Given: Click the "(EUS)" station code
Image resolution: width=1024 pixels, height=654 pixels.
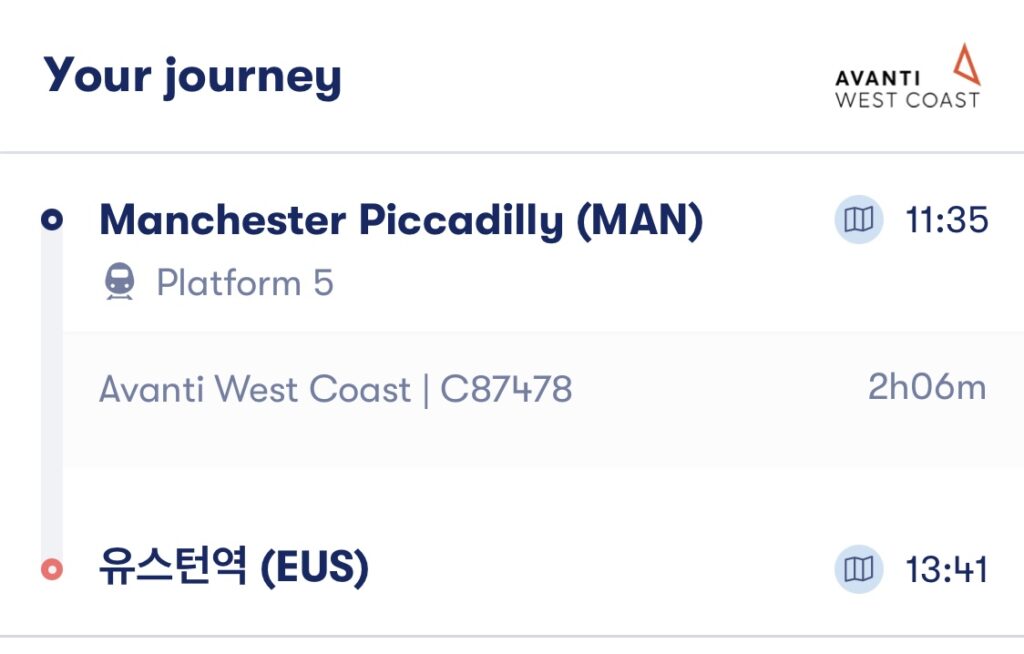Looking at the screenshot, I should pos(314,569).
